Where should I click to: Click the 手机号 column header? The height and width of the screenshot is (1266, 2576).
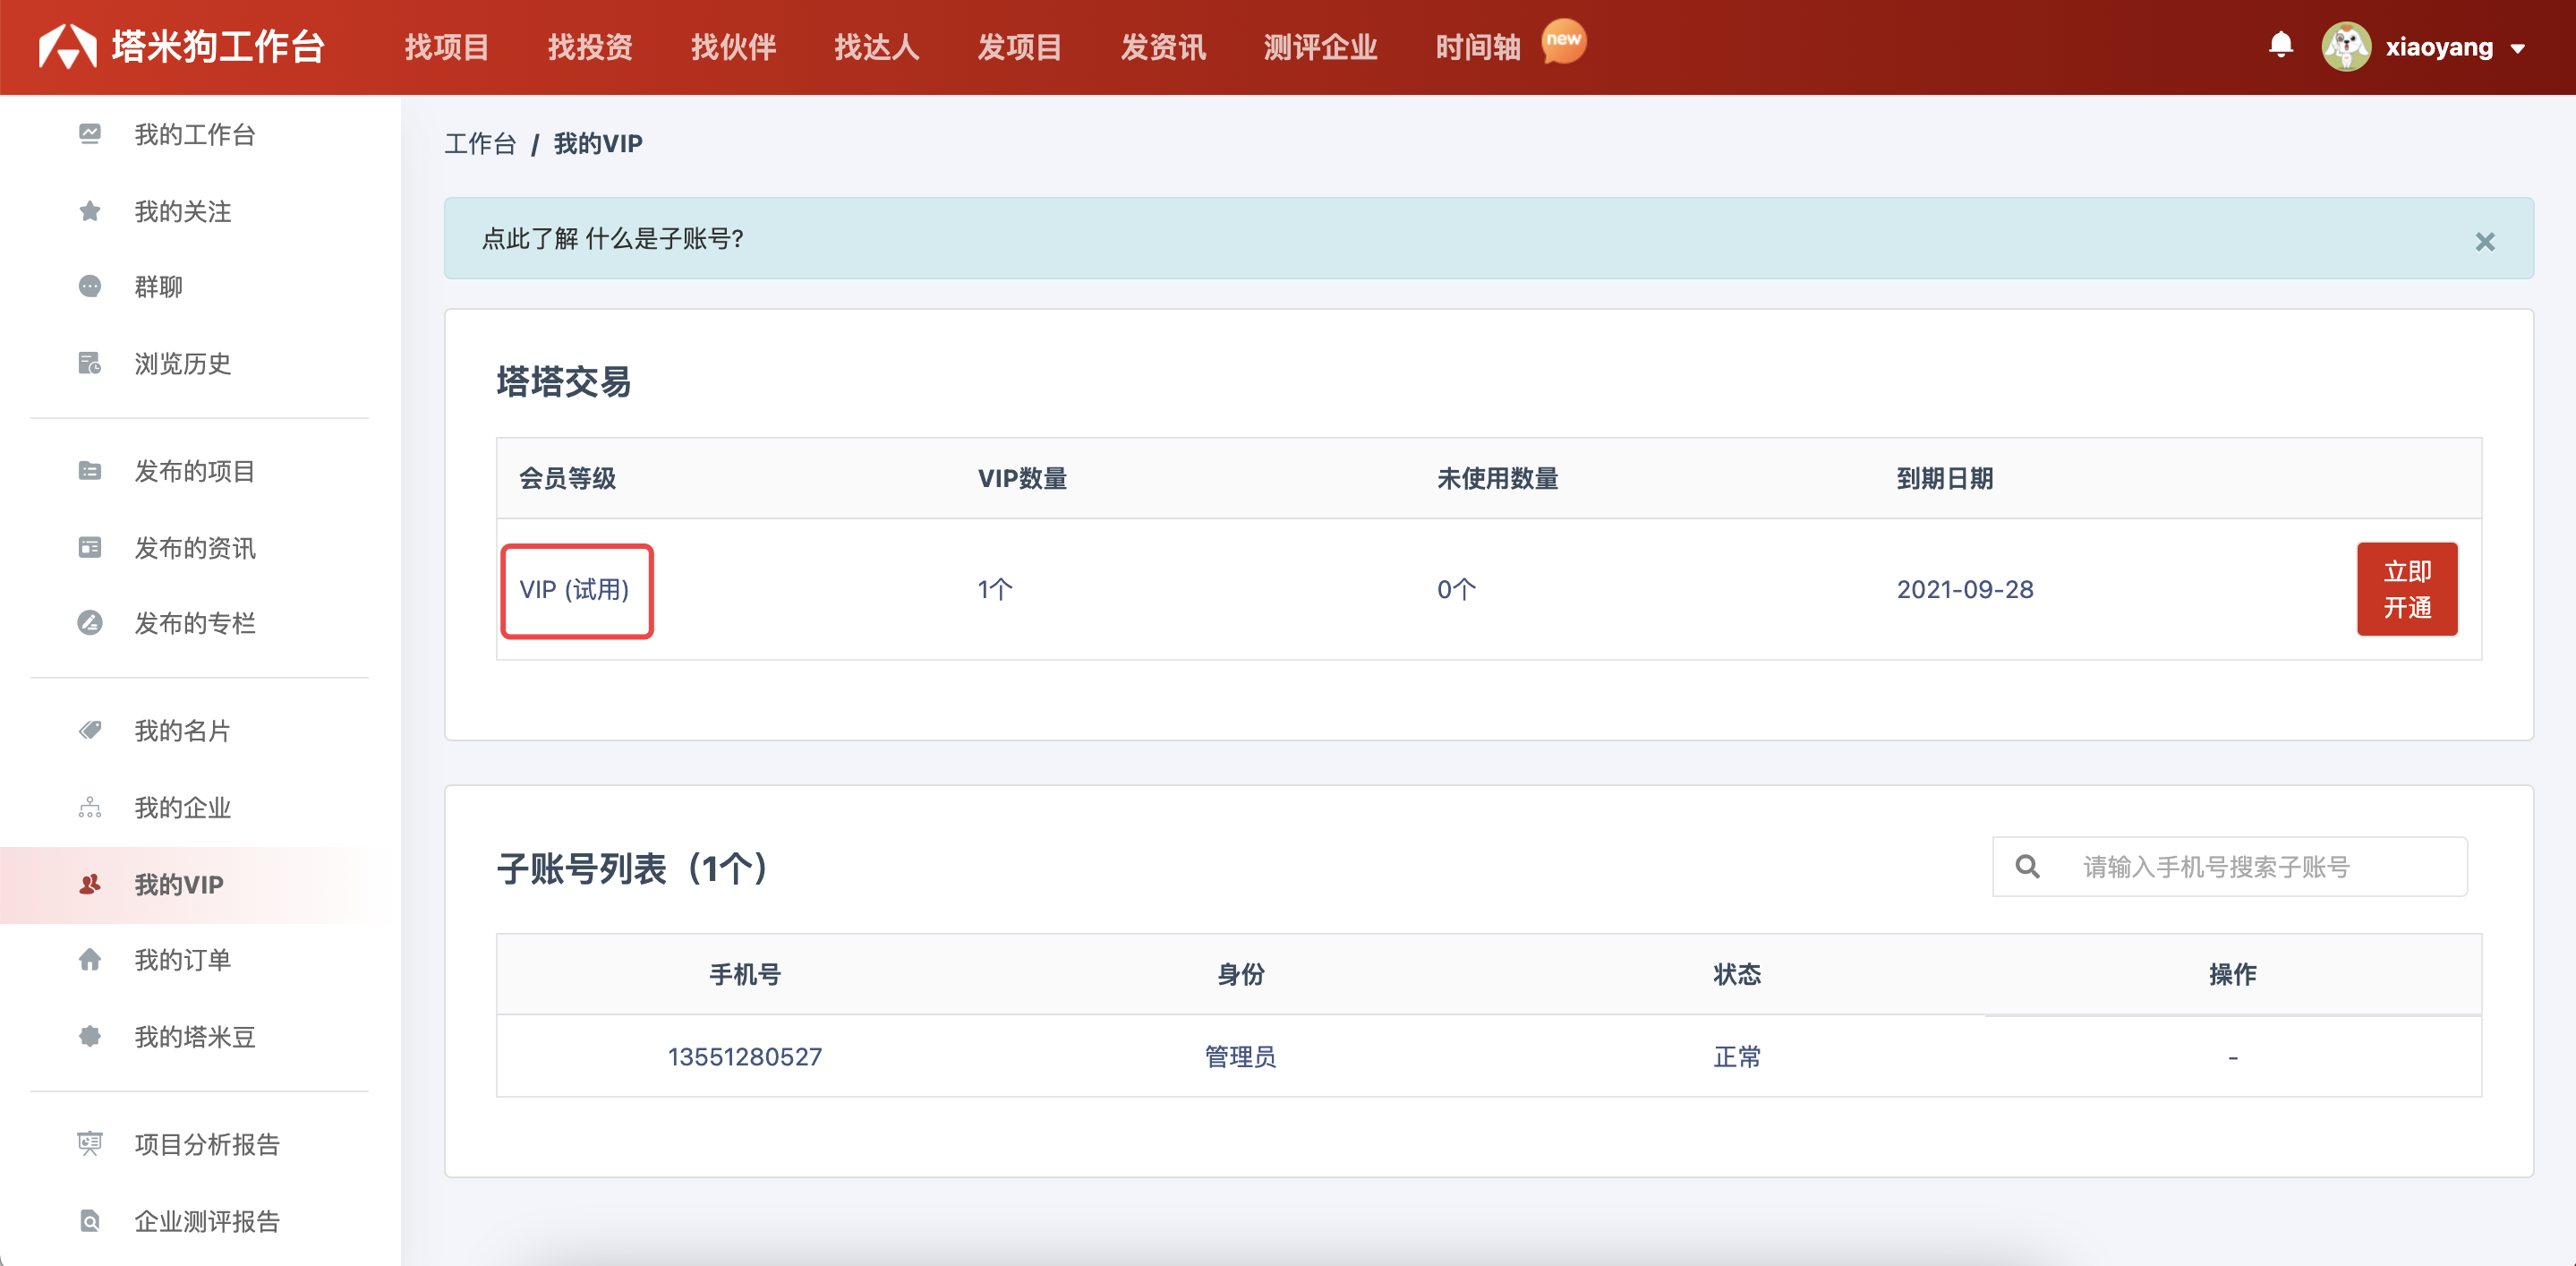click(745, 974)
